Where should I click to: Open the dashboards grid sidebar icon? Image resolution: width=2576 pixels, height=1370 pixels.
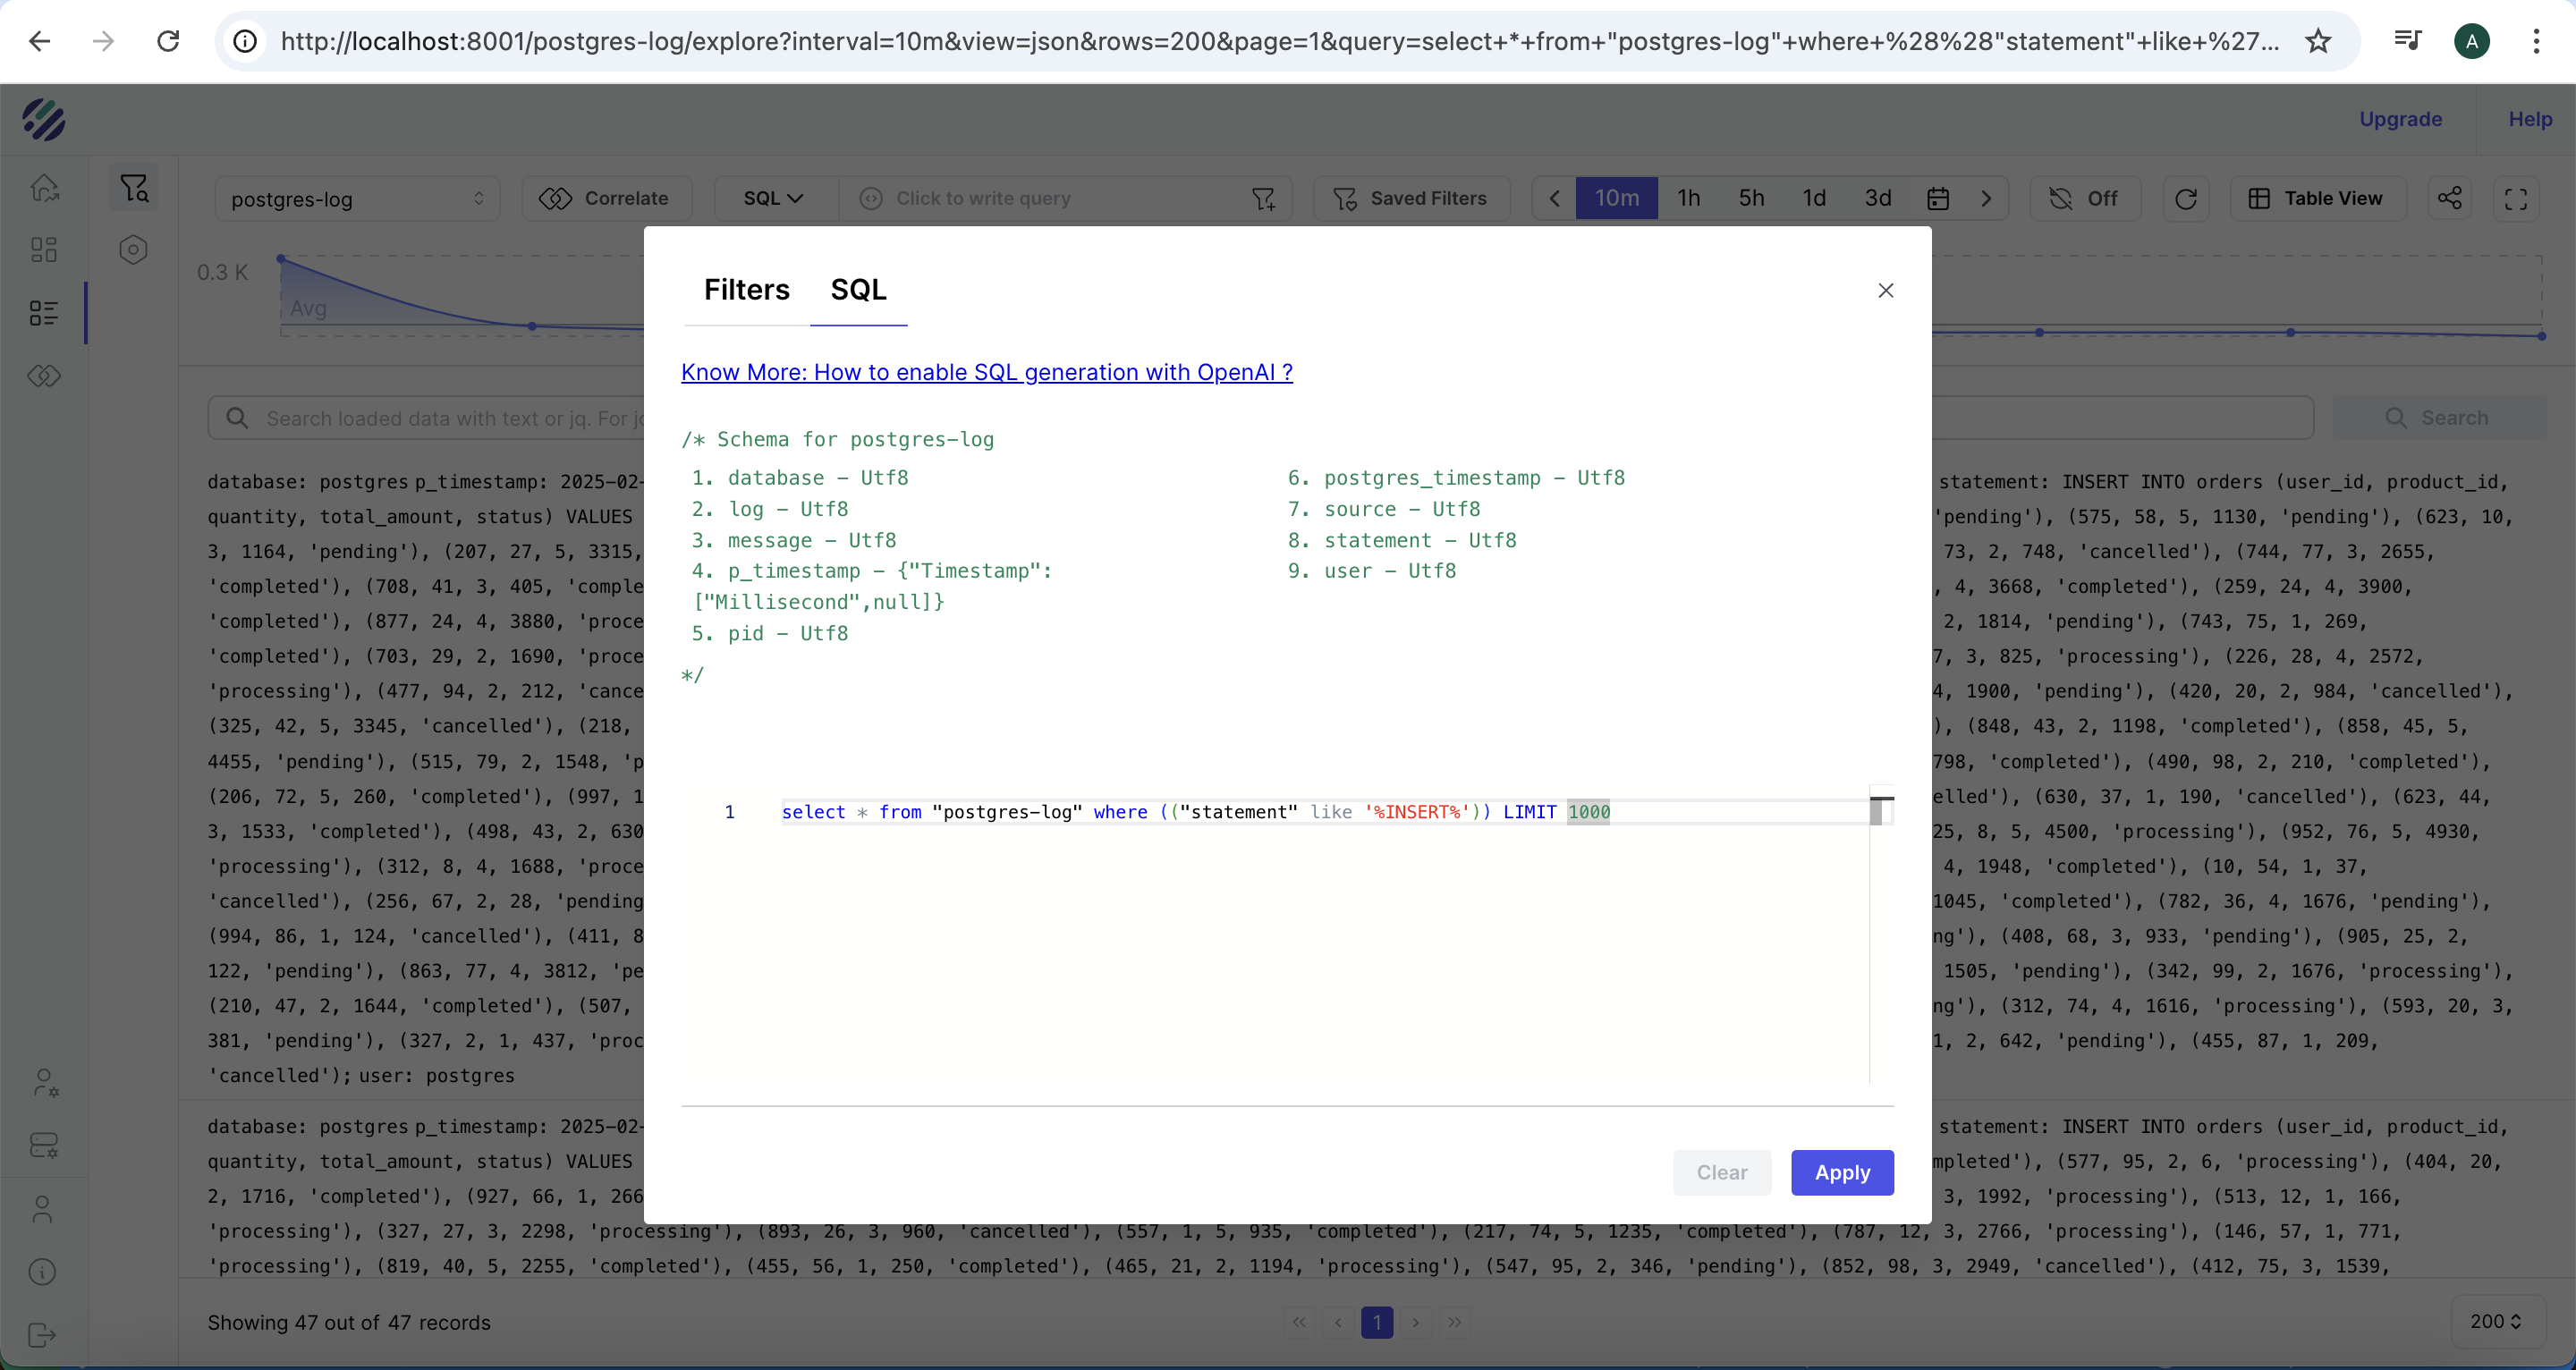[x=44, y=250]
